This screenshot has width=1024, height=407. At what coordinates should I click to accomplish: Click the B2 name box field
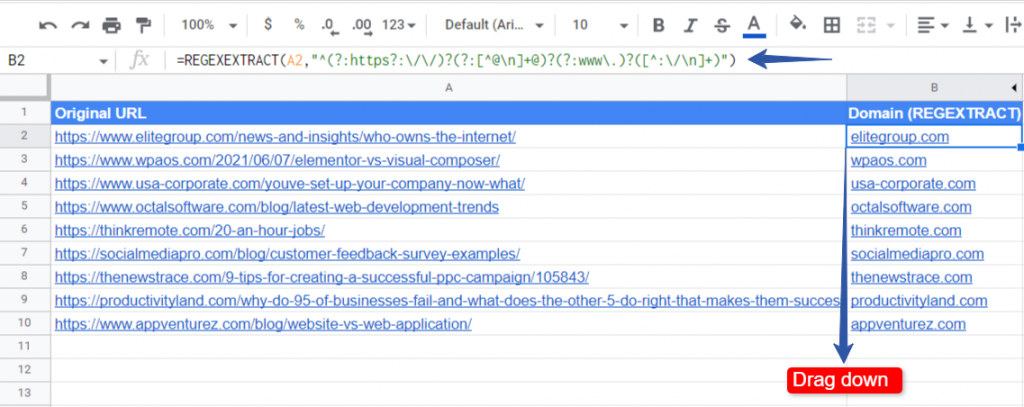click(x=56, y=61)
